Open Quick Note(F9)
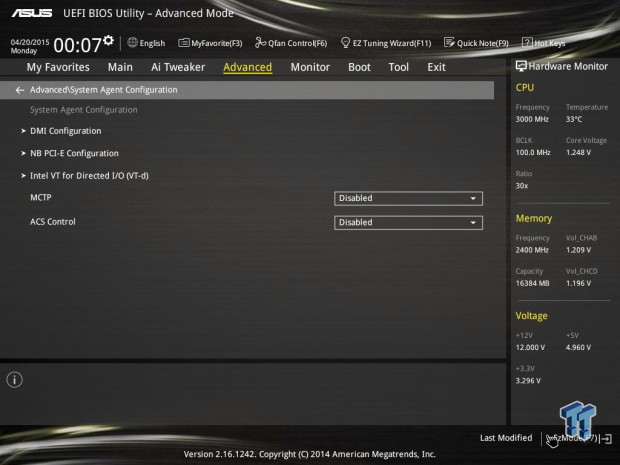Image resolution: width=620 pixels, height=465 pixels. click(x=476, y=43)
